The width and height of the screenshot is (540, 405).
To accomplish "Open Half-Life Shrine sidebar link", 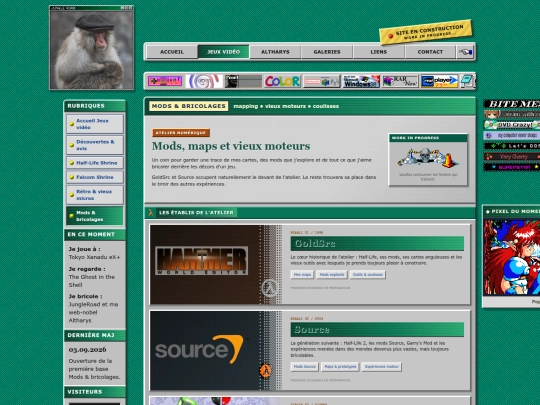I will (95, 163).
